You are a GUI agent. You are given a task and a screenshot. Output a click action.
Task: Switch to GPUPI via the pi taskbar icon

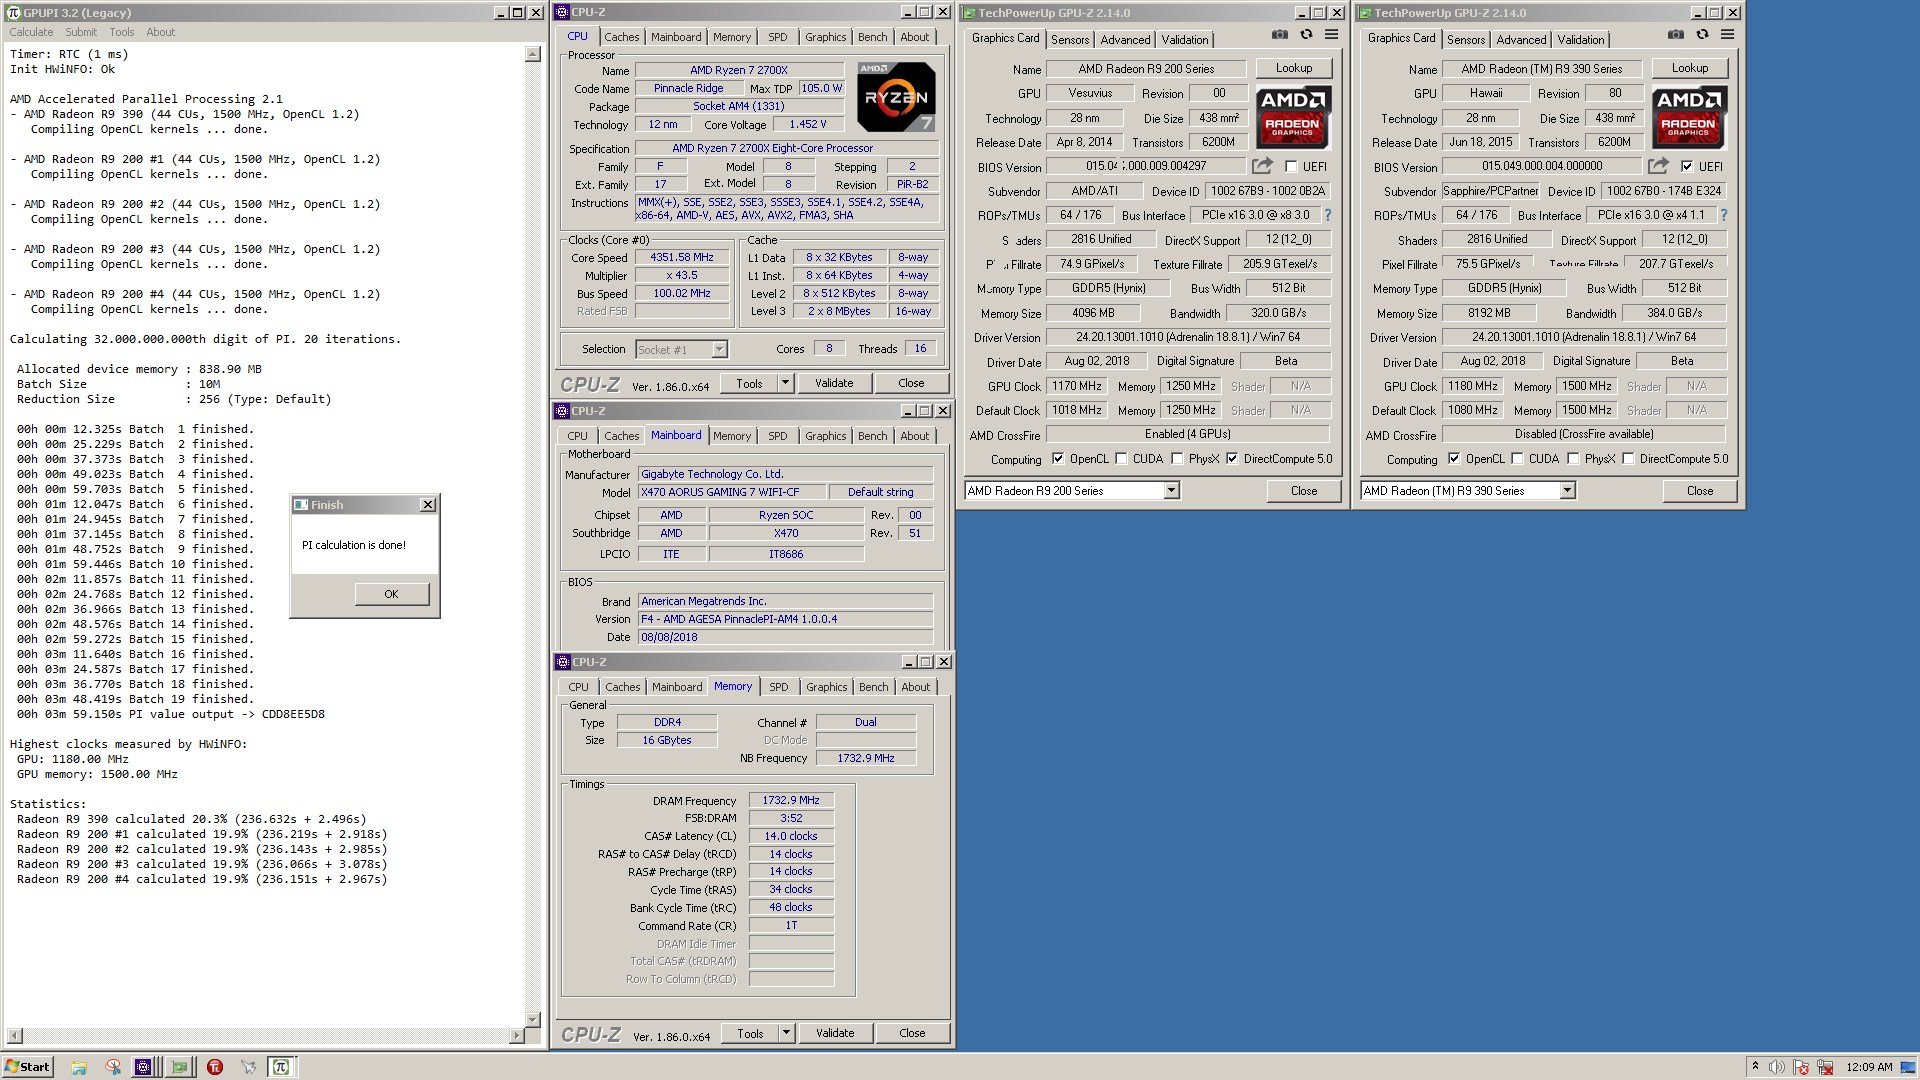281,1067
